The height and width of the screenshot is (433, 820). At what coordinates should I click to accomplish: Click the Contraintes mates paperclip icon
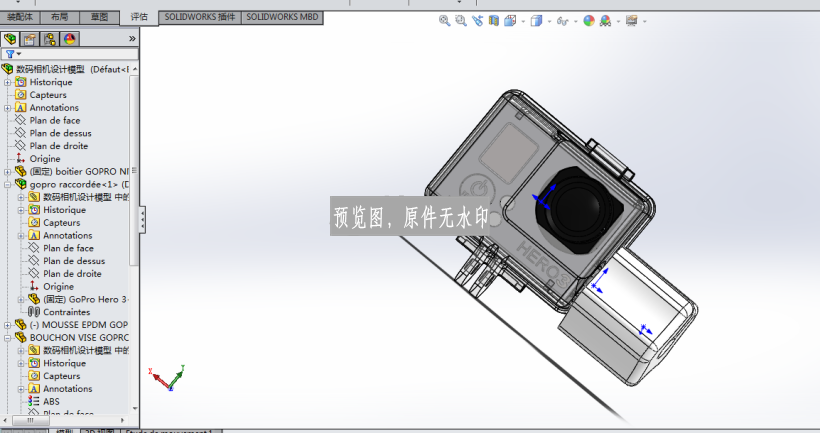pos(34,312)
